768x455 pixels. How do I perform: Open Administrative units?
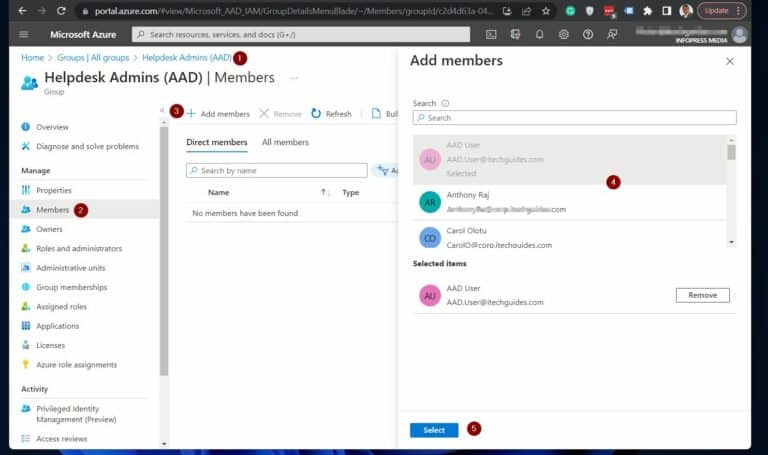click(x=71, y=268)
